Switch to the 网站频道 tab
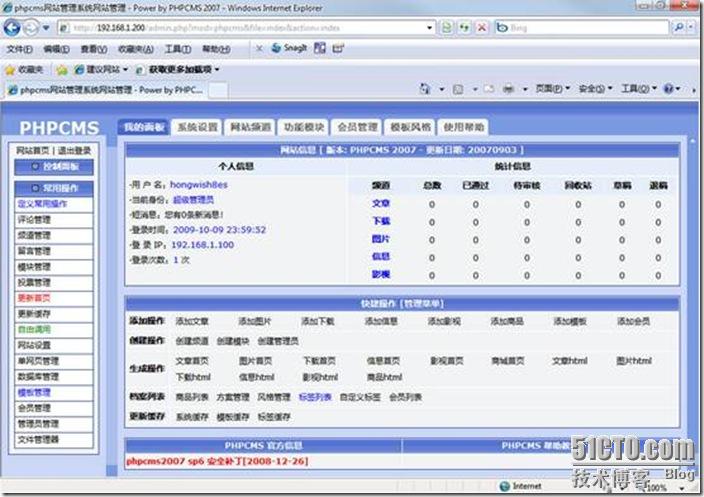The image size is (704, 497). pos(251,127)
